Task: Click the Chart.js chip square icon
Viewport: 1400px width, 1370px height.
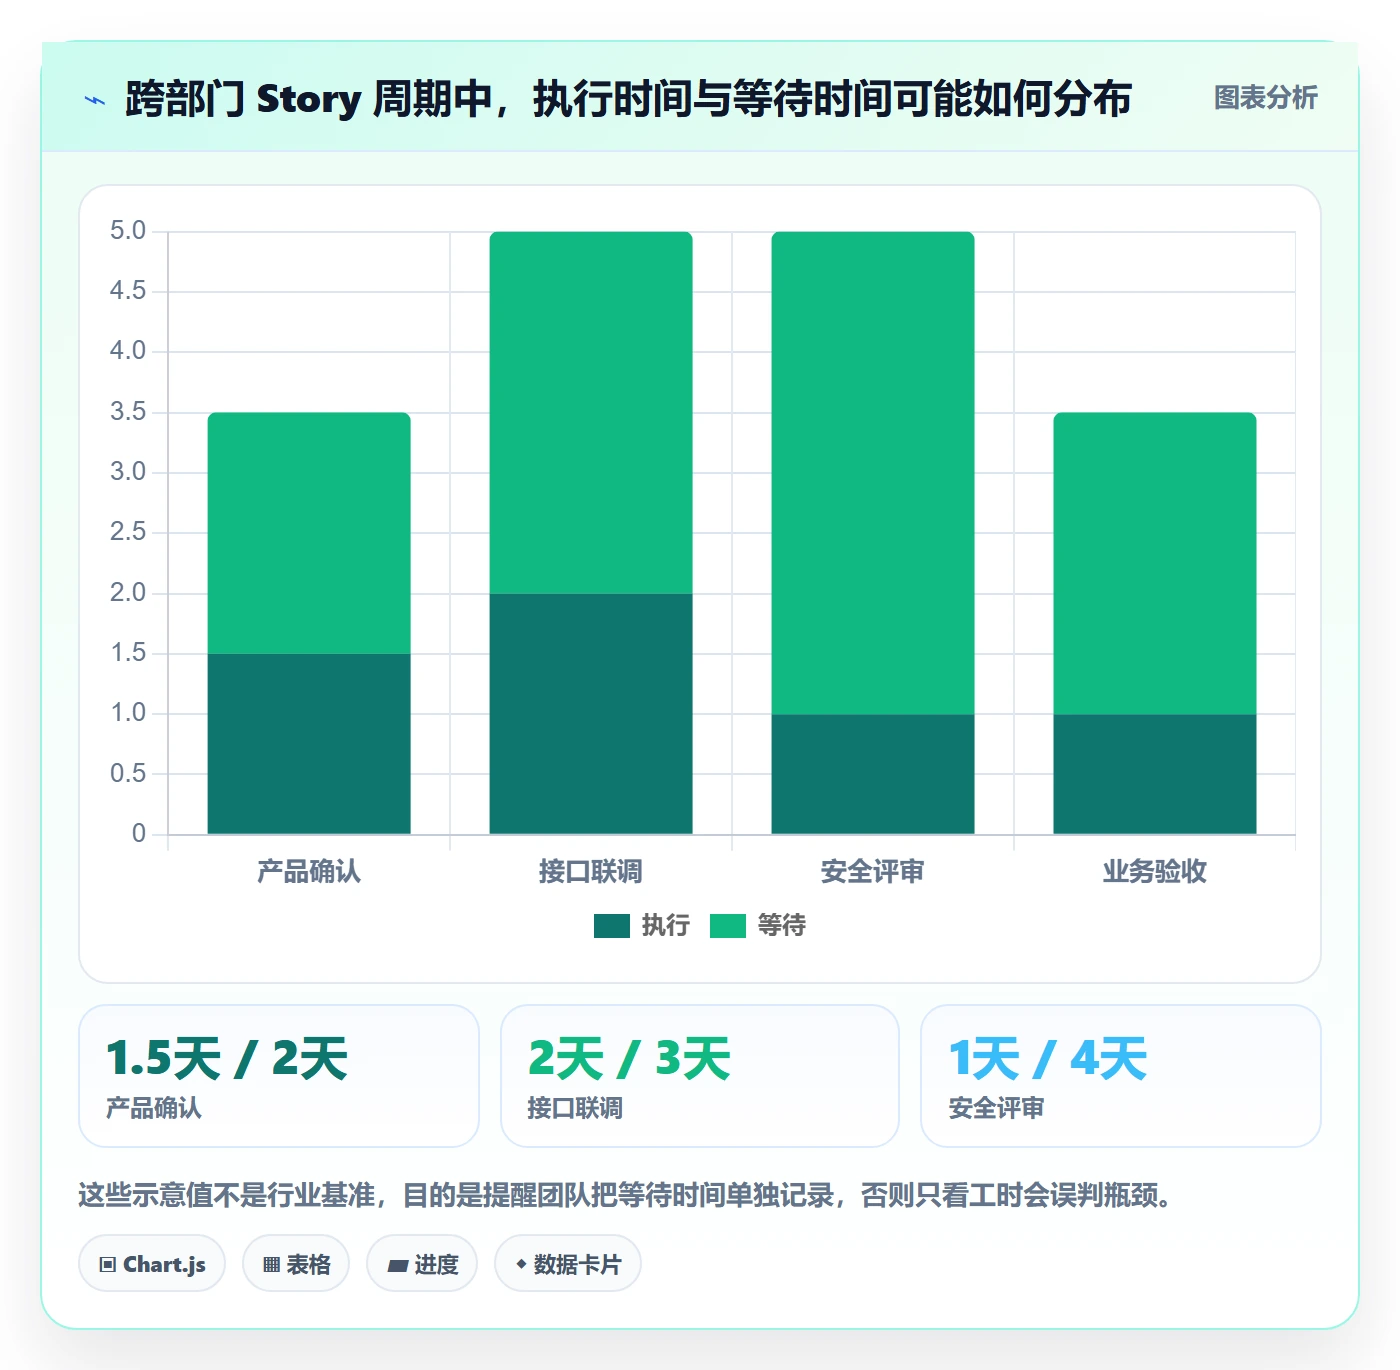Action: click(108, 1265)
